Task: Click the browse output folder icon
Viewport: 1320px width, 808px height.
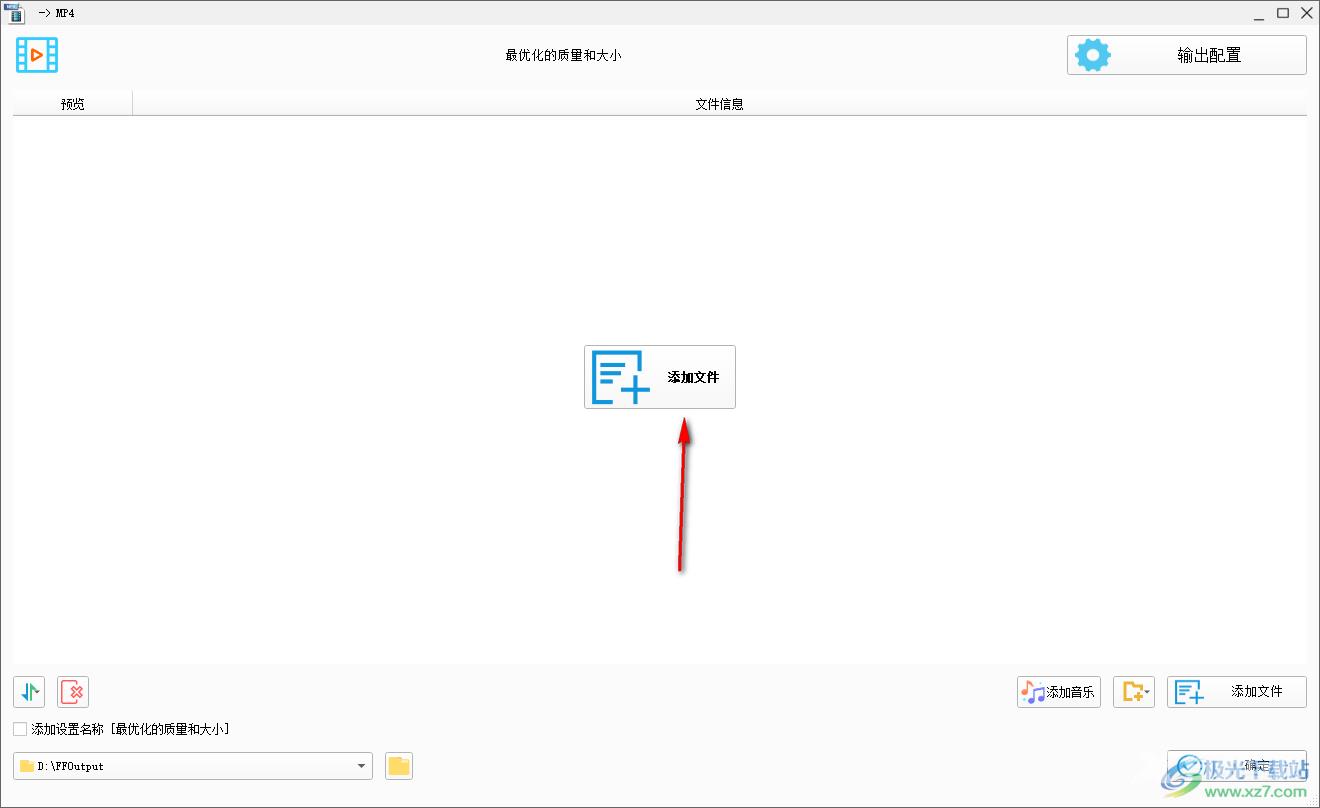Action: pyautogui.click(x=399, y=766)
